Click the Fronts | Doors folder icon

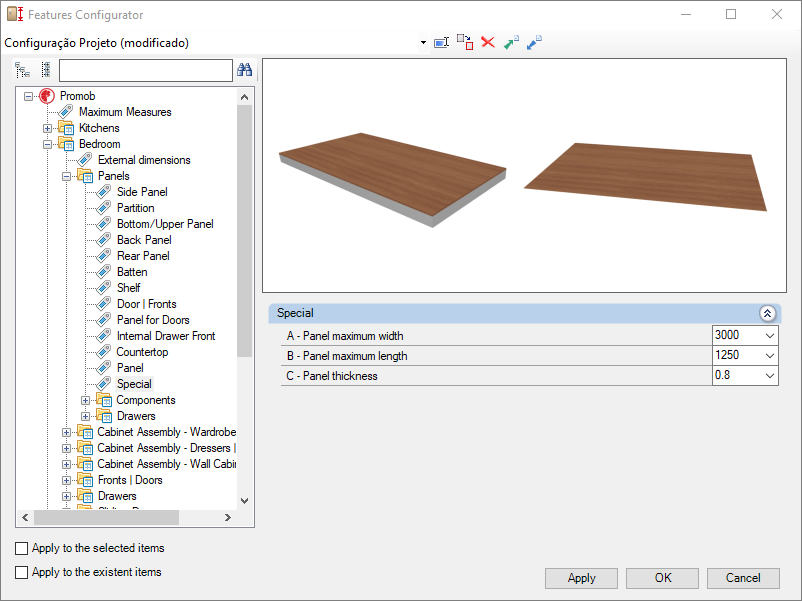tap(85, 480)
